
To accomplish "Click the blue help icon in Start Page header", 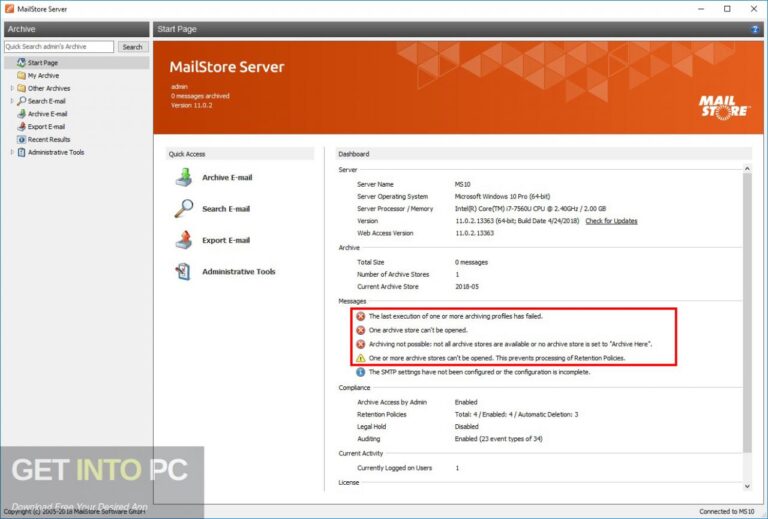I will 755,29.
